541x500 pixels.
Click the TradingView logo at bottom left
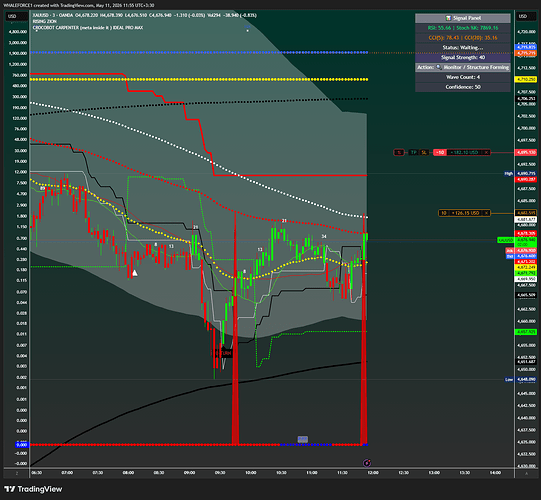tap(33, 489)
